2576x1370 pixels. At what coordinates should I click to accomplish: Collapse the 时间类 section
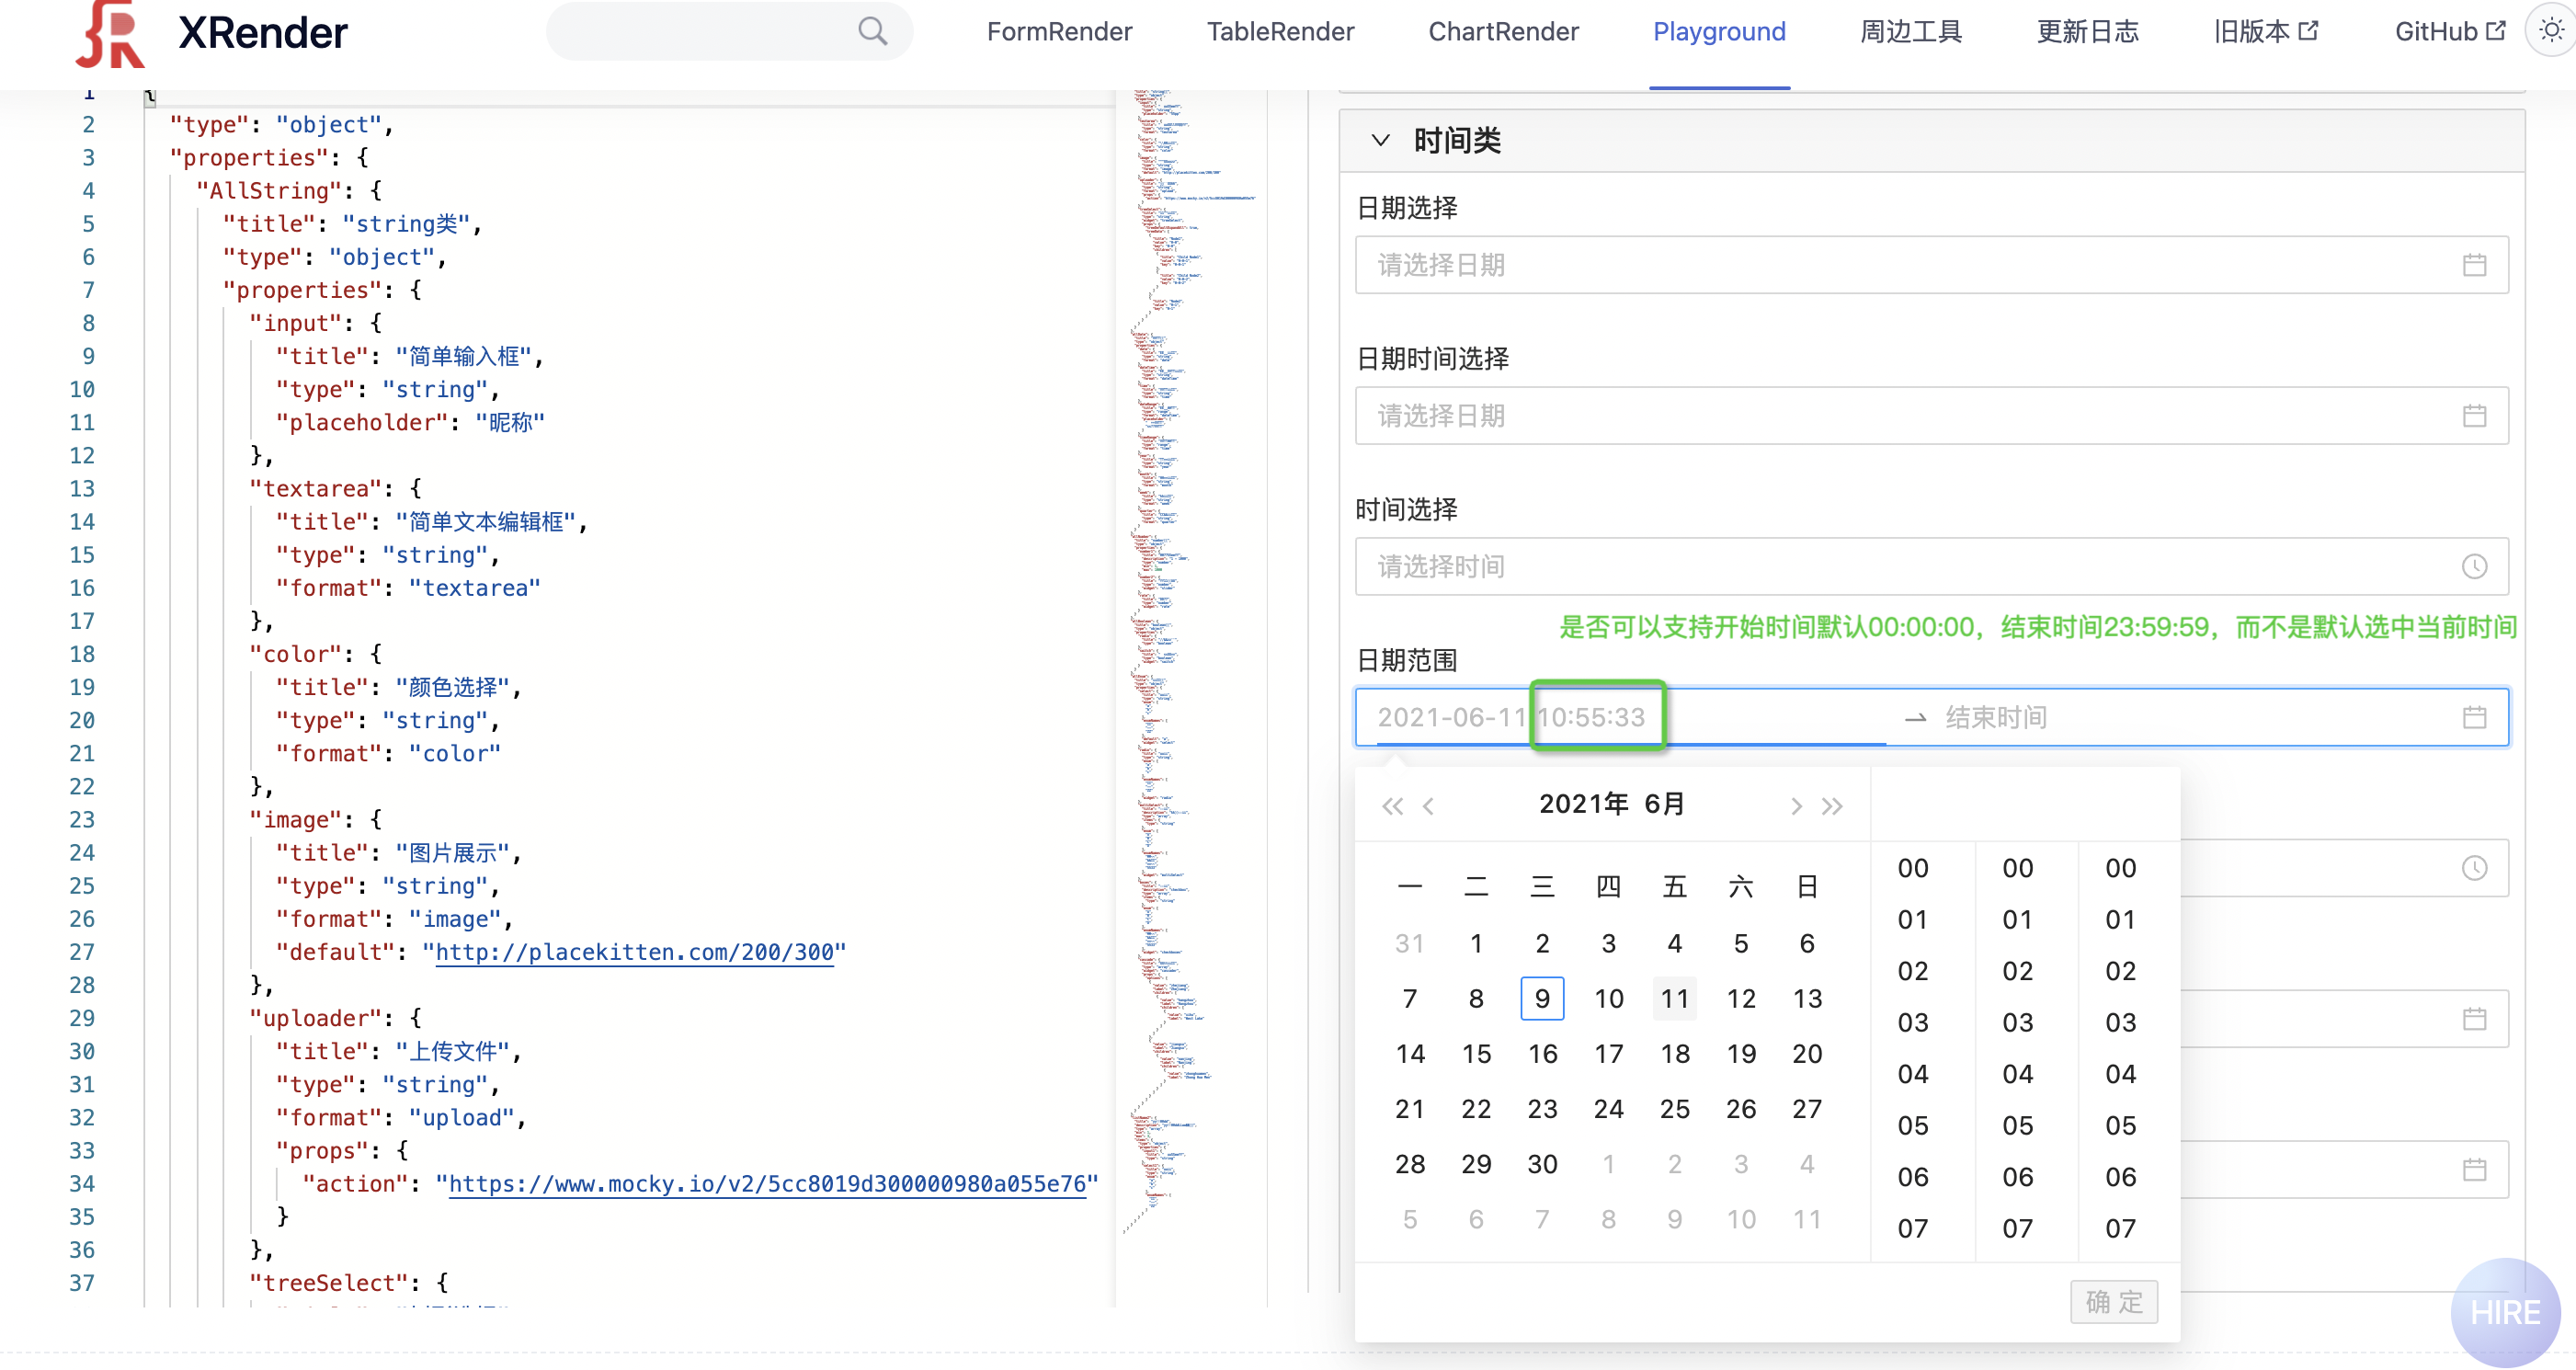pos(1381,139)
